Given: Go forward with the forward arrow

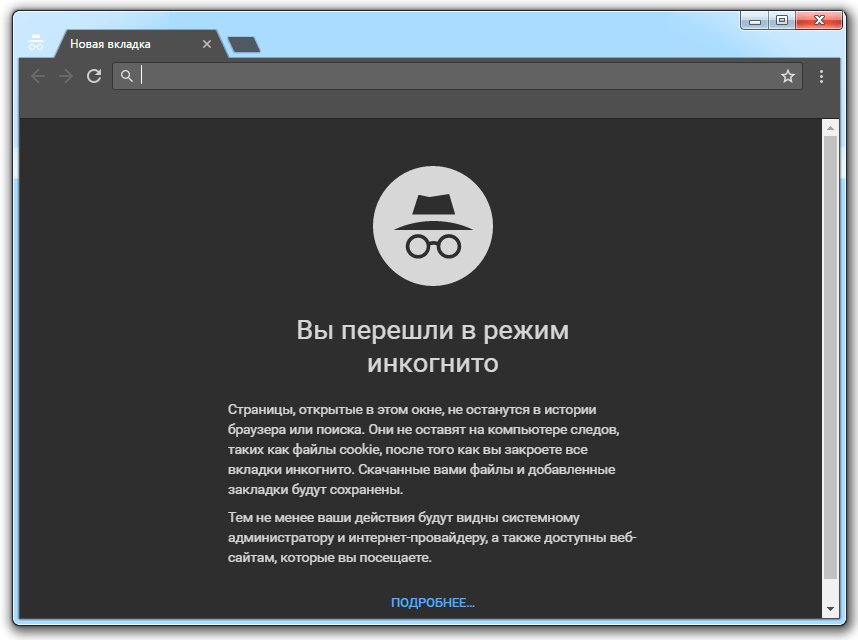Looking at the screenshot, I should tap(66, 76).
